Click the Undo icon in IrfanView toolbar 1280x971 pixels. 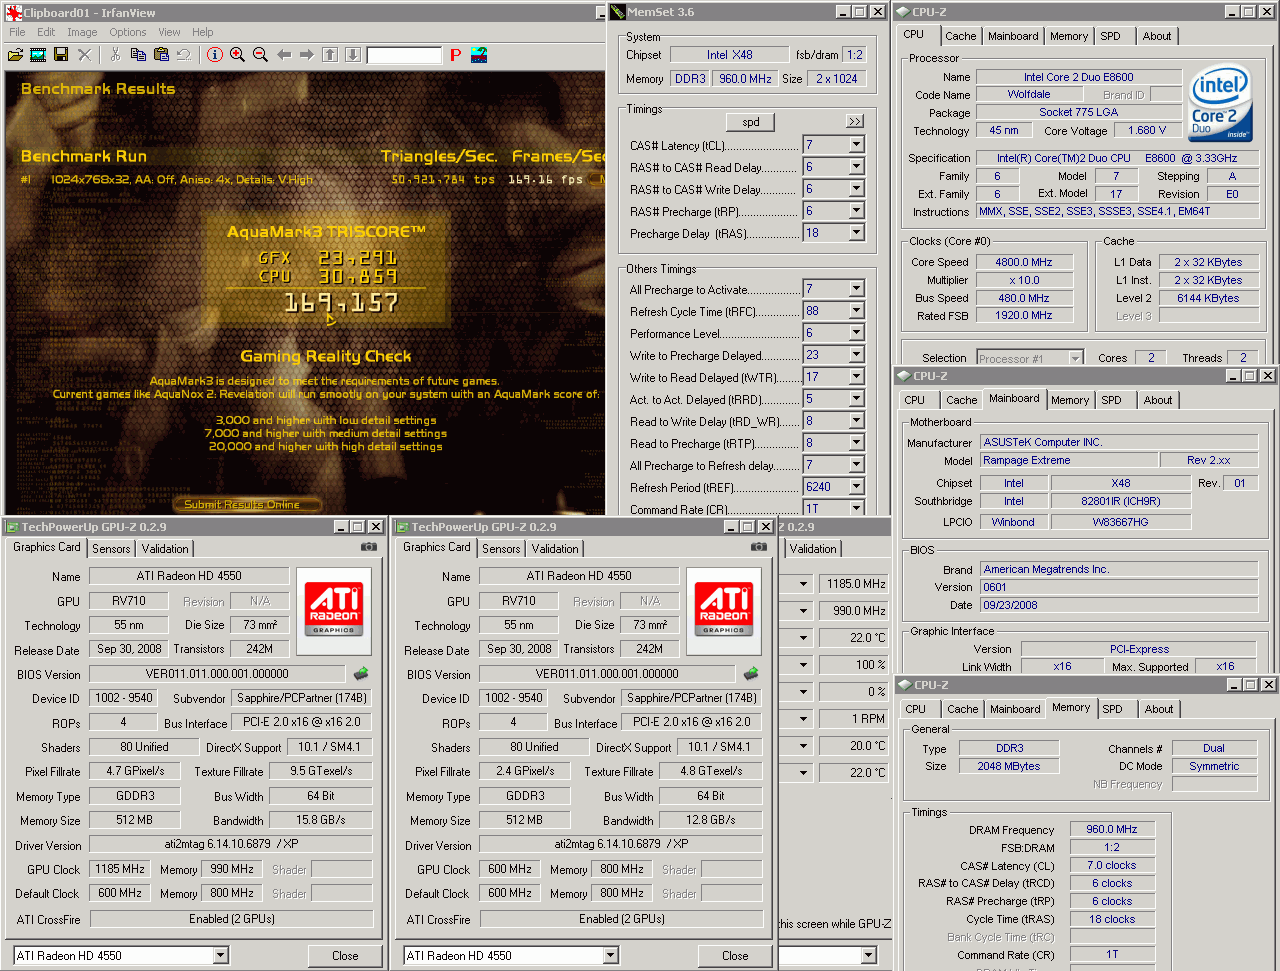coord(184,55)
